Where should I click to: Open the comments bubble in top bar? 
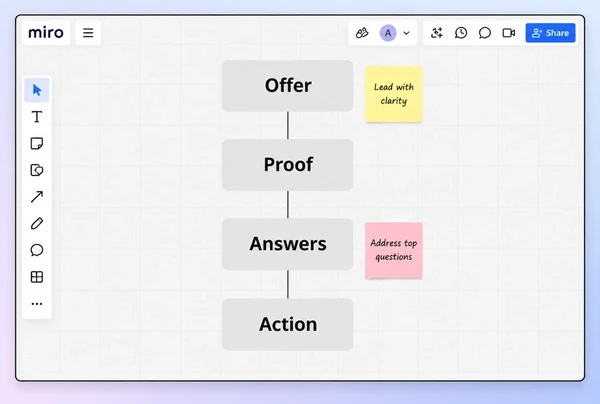pyautogui.click(x=484, y=33)
